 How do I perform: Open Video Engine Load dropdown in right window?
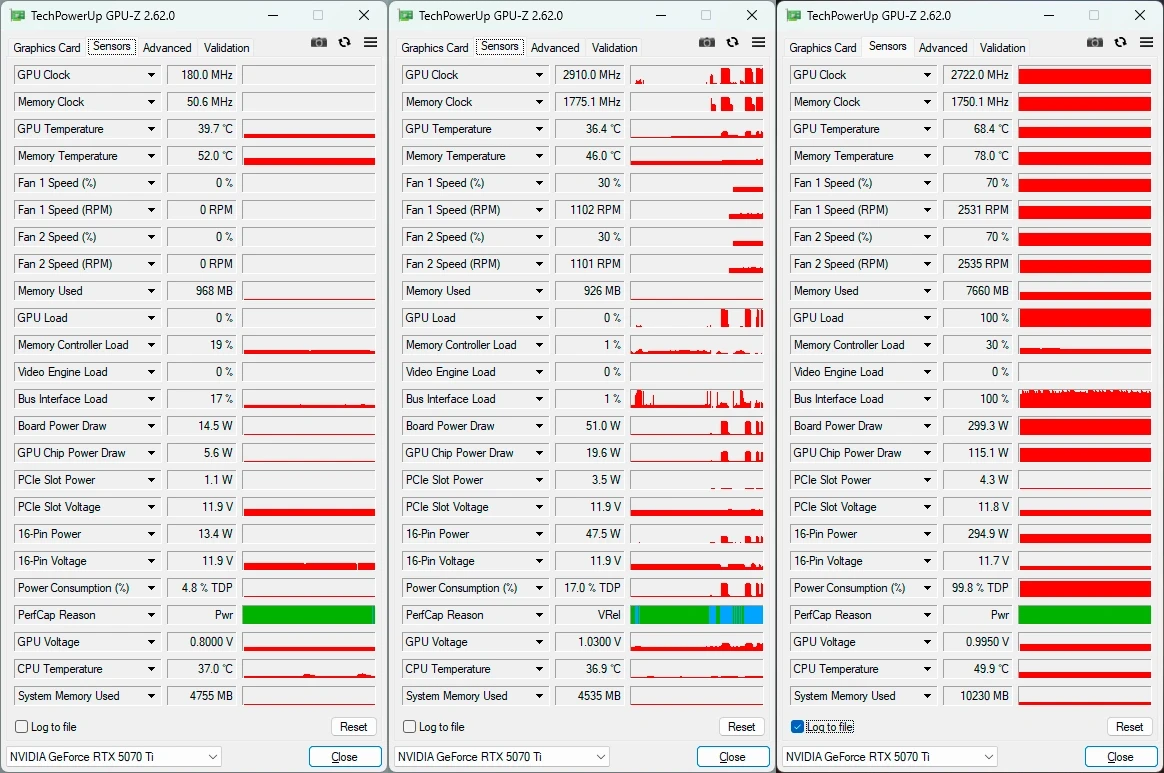[x=928, y=372]
